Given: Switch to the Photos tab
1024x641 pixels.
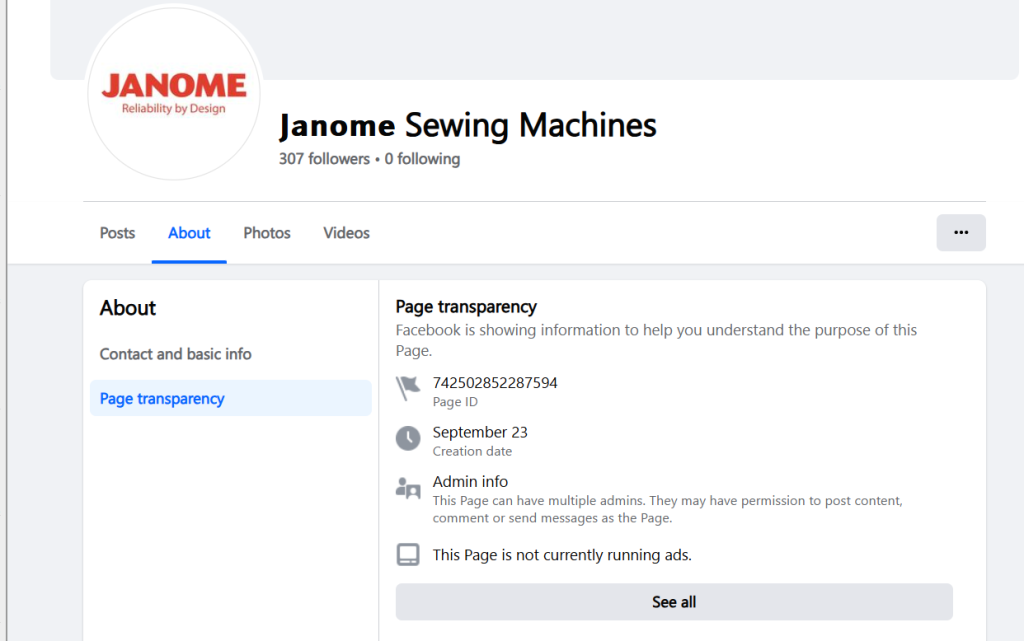Looking at the screenshot, I should click(x=267, y=233).
